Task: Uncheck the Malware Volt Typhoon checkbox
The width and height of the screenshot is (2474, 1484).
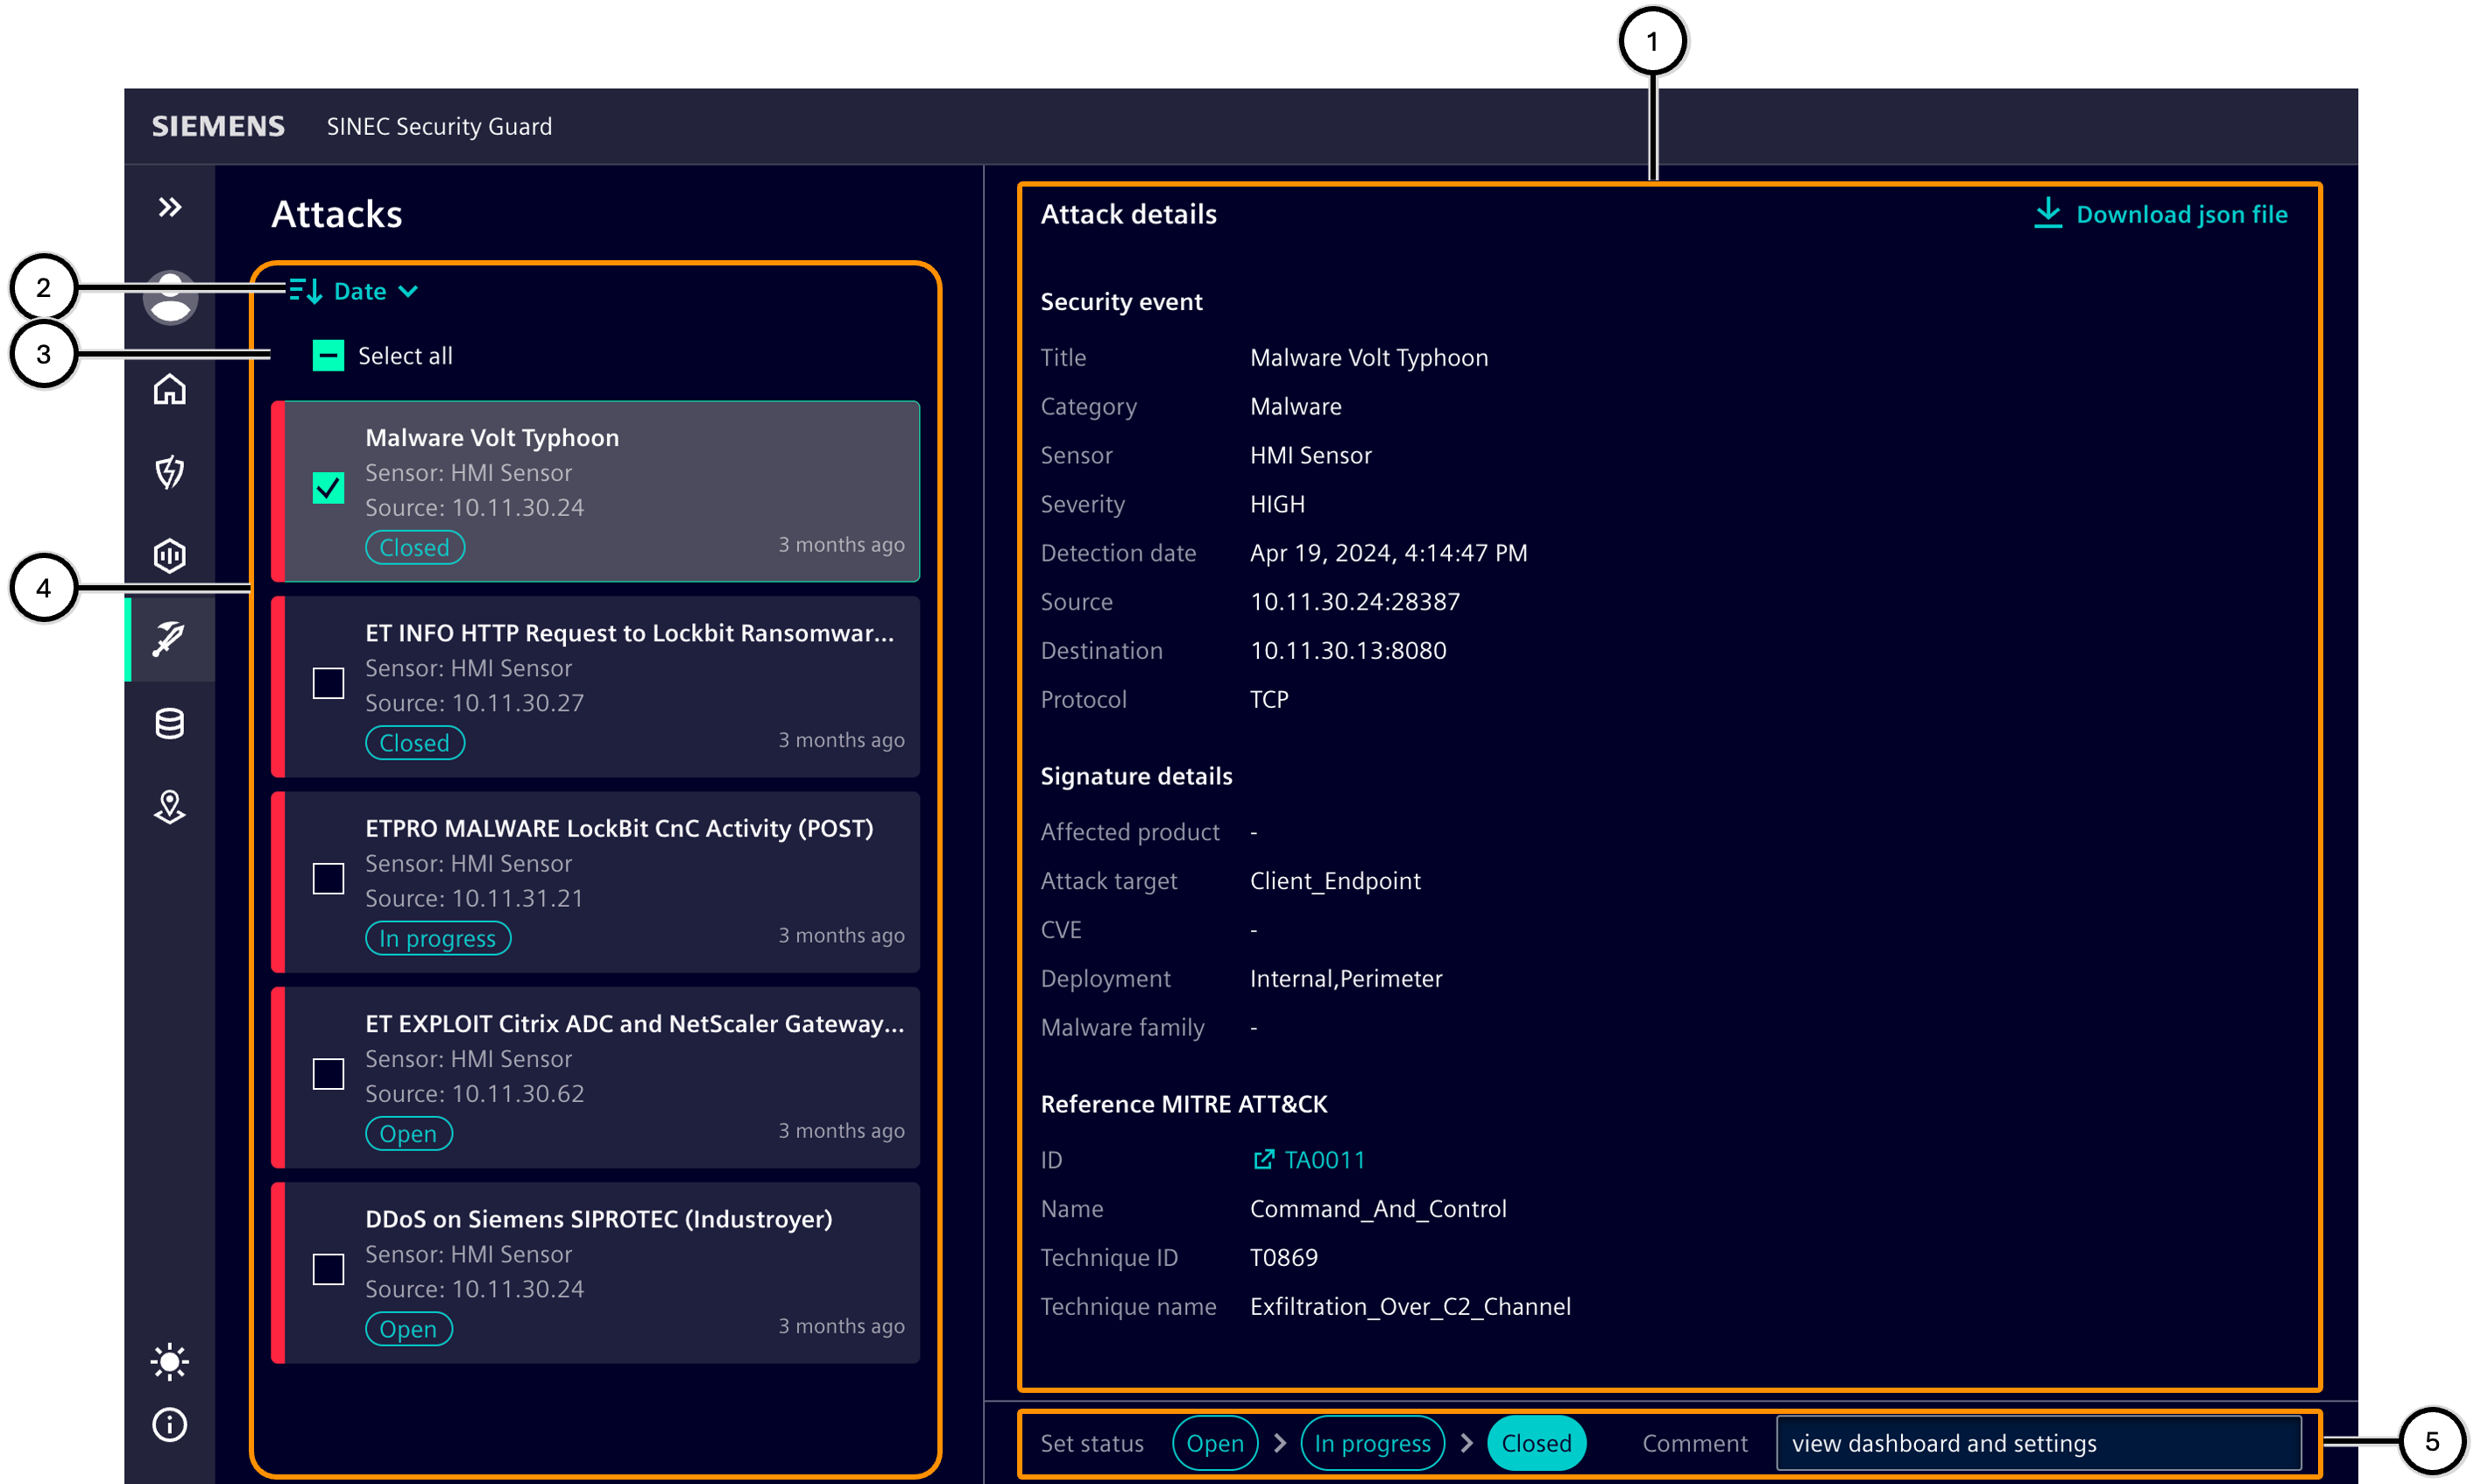Action: click(328, 488)
